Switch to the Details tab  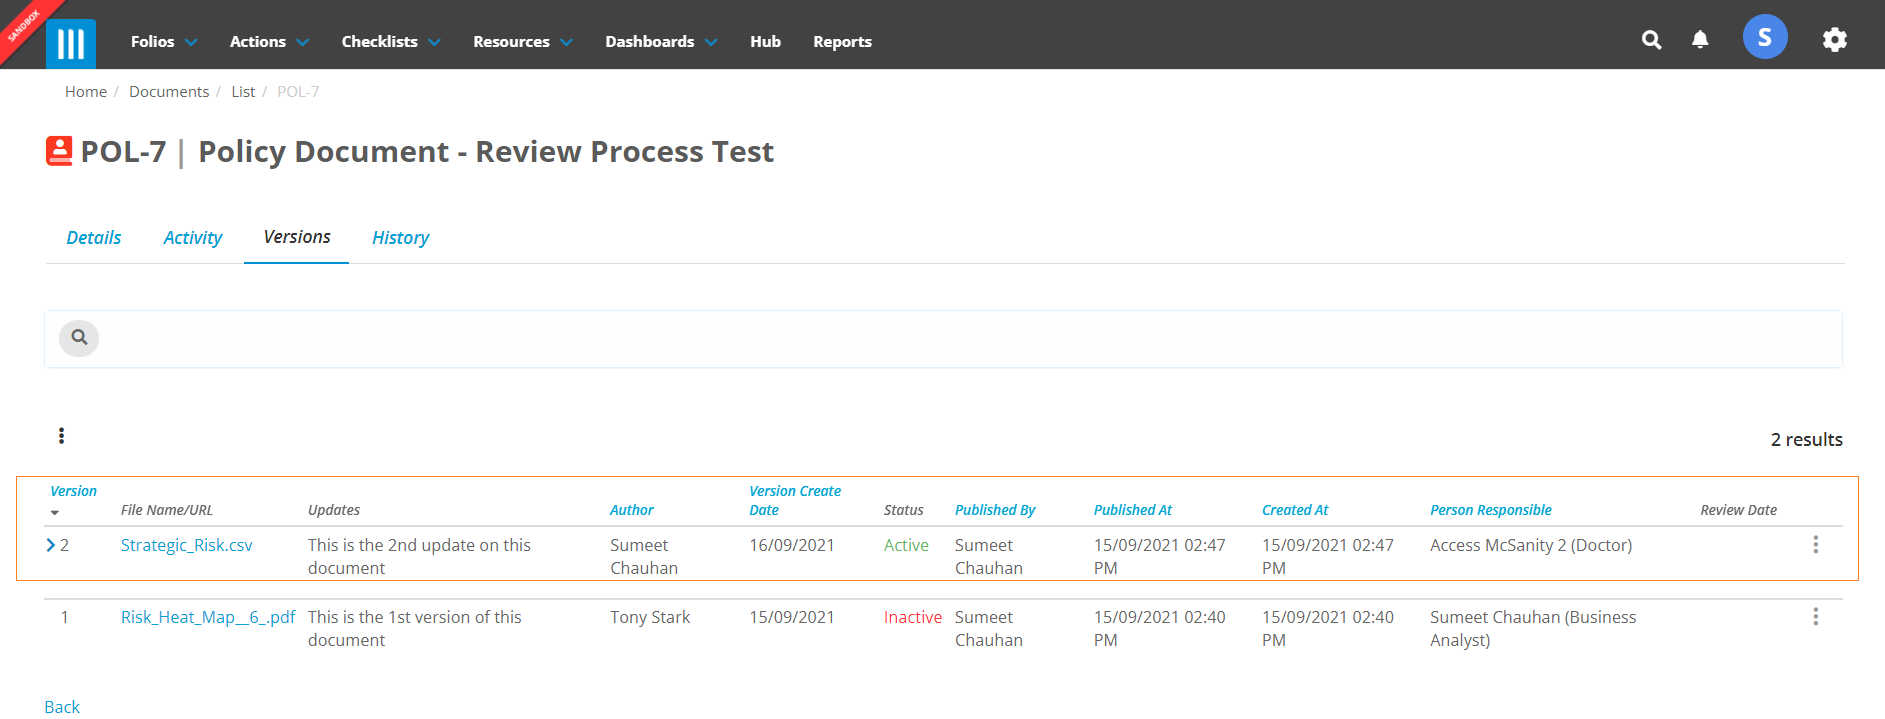coord(94,238)
